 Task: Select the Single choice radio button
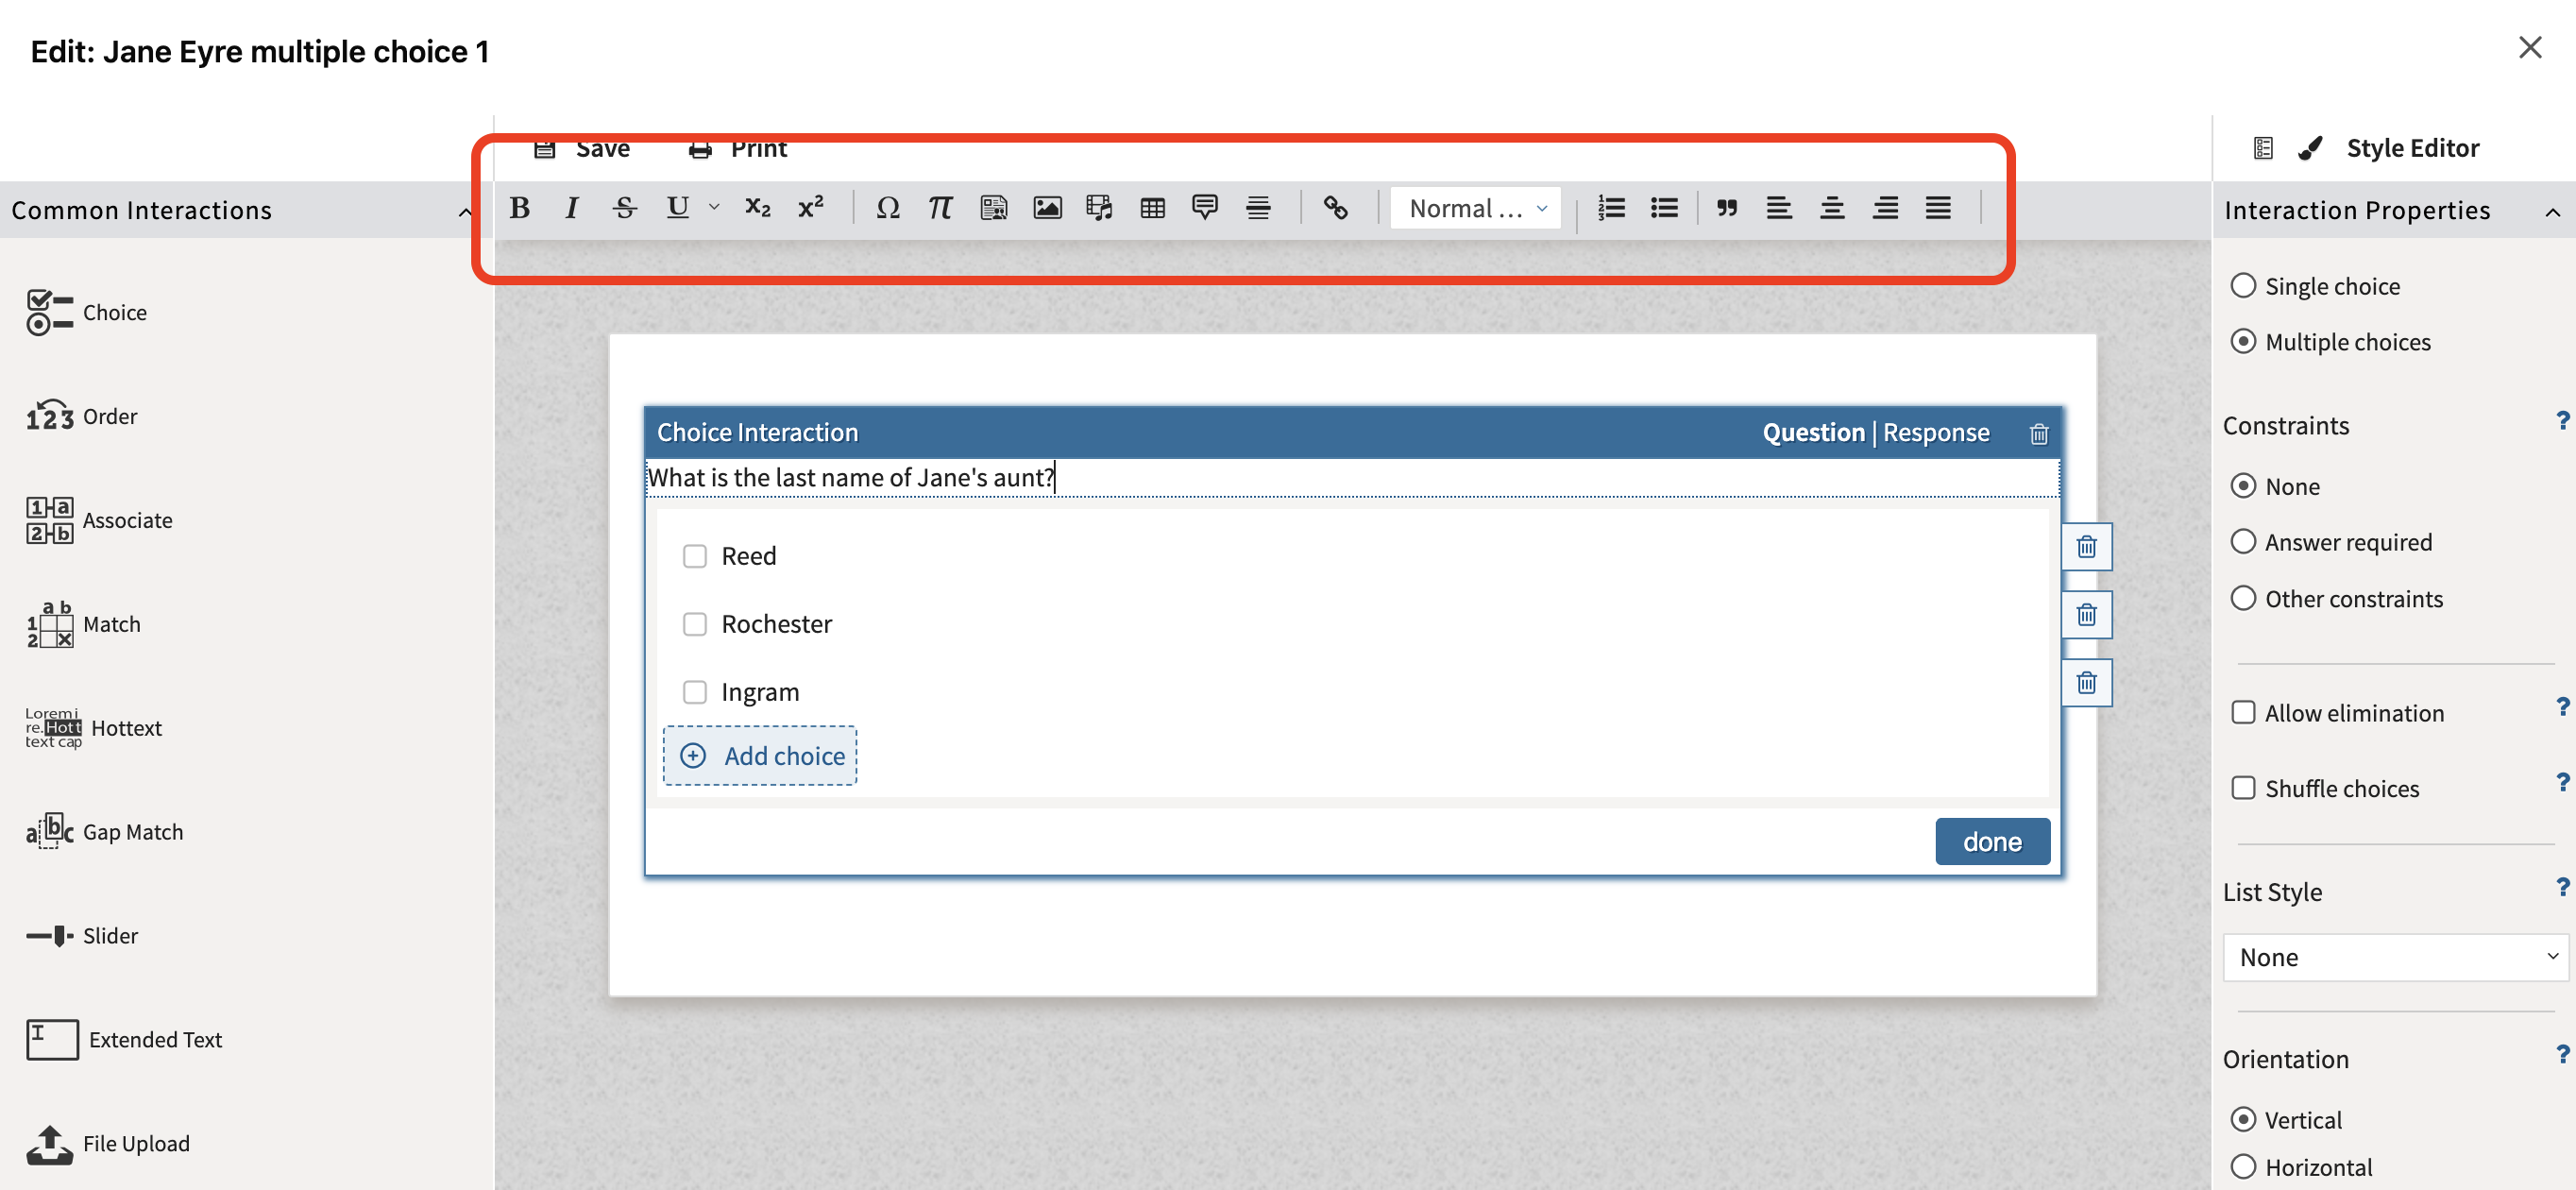click(x=2243, y=286)
